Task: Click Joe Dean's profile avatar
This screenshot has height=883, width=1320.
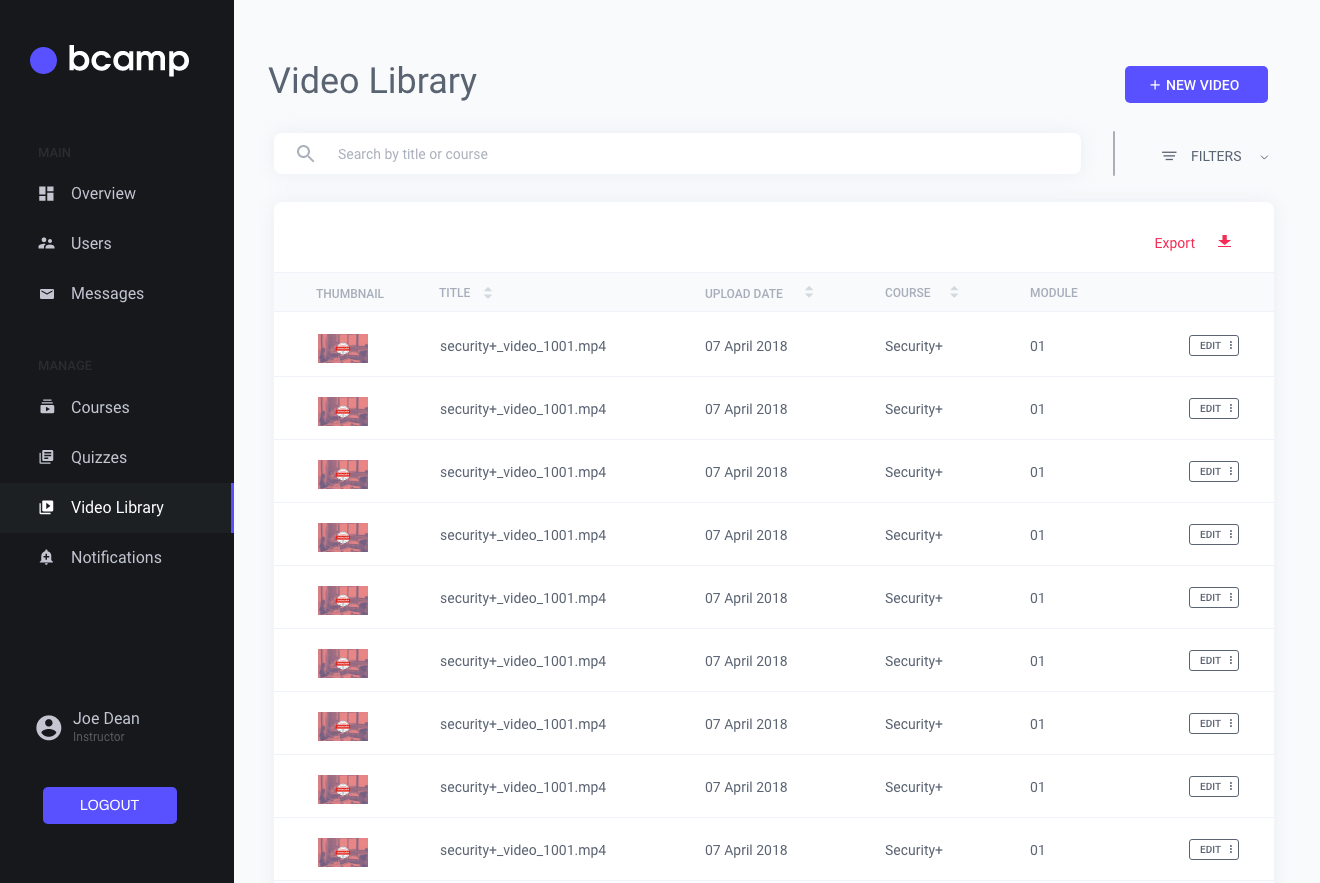Action: pyautogui.click(x=48, y=727)
